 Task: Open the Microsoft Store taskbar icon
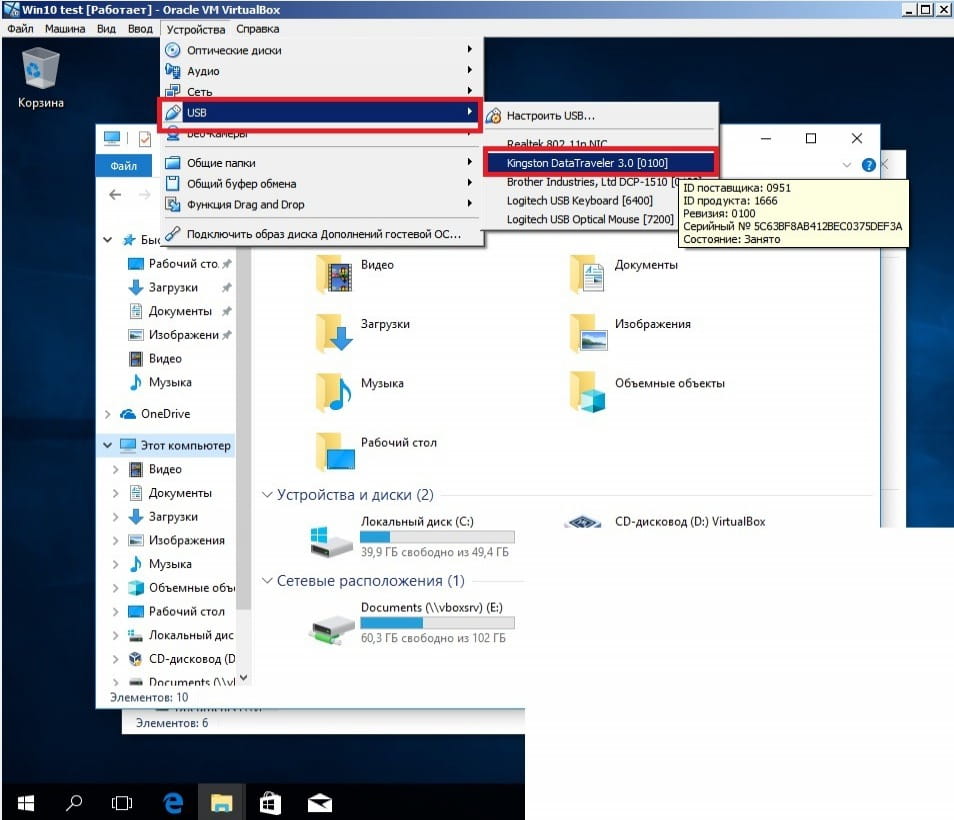pyautogui.click(x=270, y=802)
